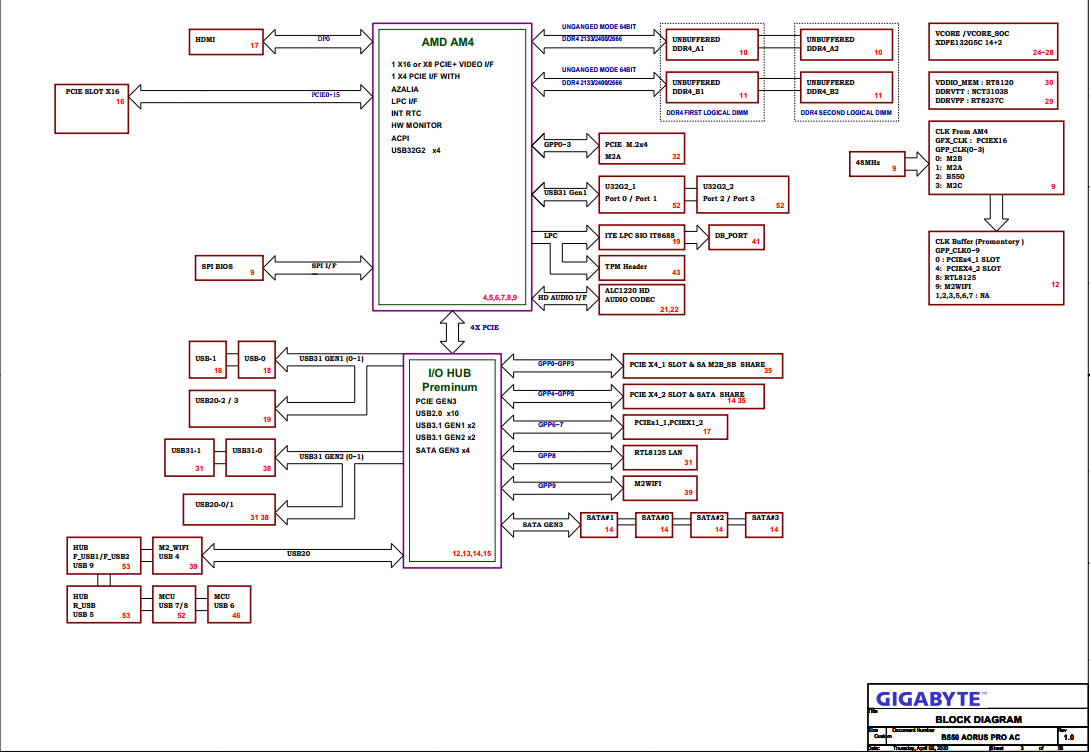Click the DP0 arrow label
Image resolution: width=1090 pixels, height=752 pixels.
point(324,39)
